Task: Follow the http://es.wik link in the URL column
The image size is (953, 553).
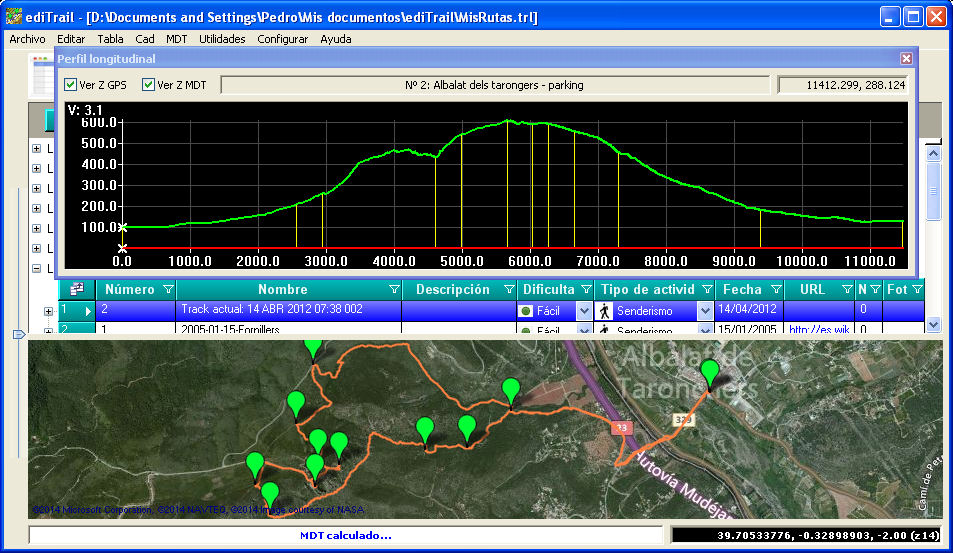Action: coord(819,329)
